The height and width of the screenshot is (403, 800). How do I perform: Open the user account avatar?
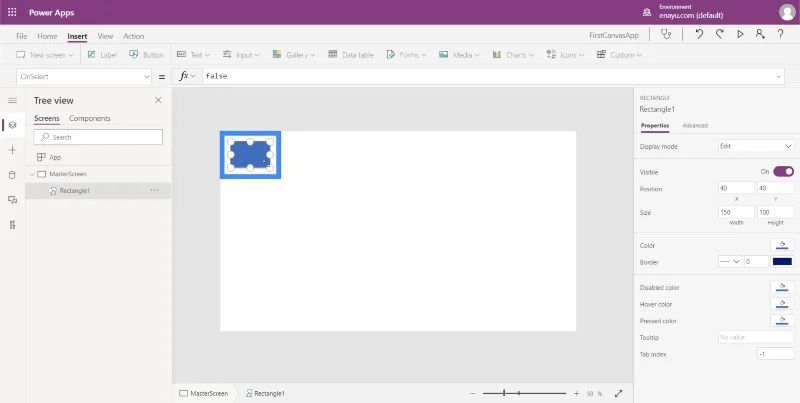pos(787,12)
